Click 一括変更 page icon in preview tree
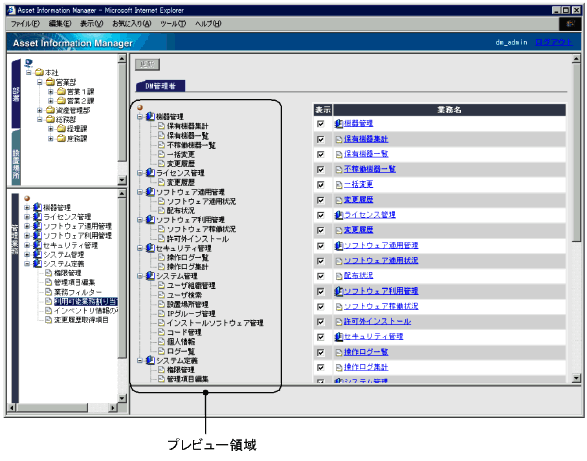This screenshot has height=461, width=587. click(161, 154)
